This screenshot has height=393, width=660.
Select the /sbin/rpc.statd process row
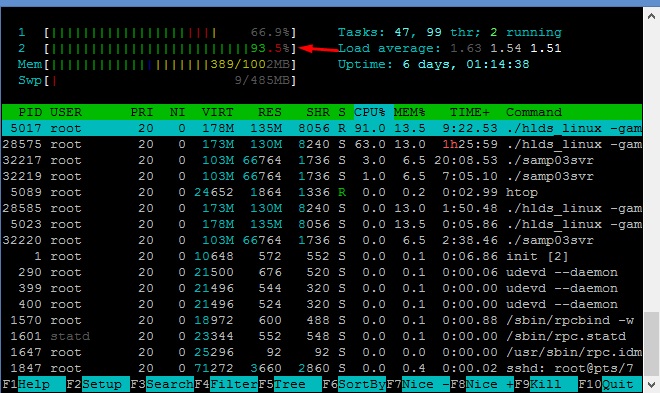[x=322, y=336]
